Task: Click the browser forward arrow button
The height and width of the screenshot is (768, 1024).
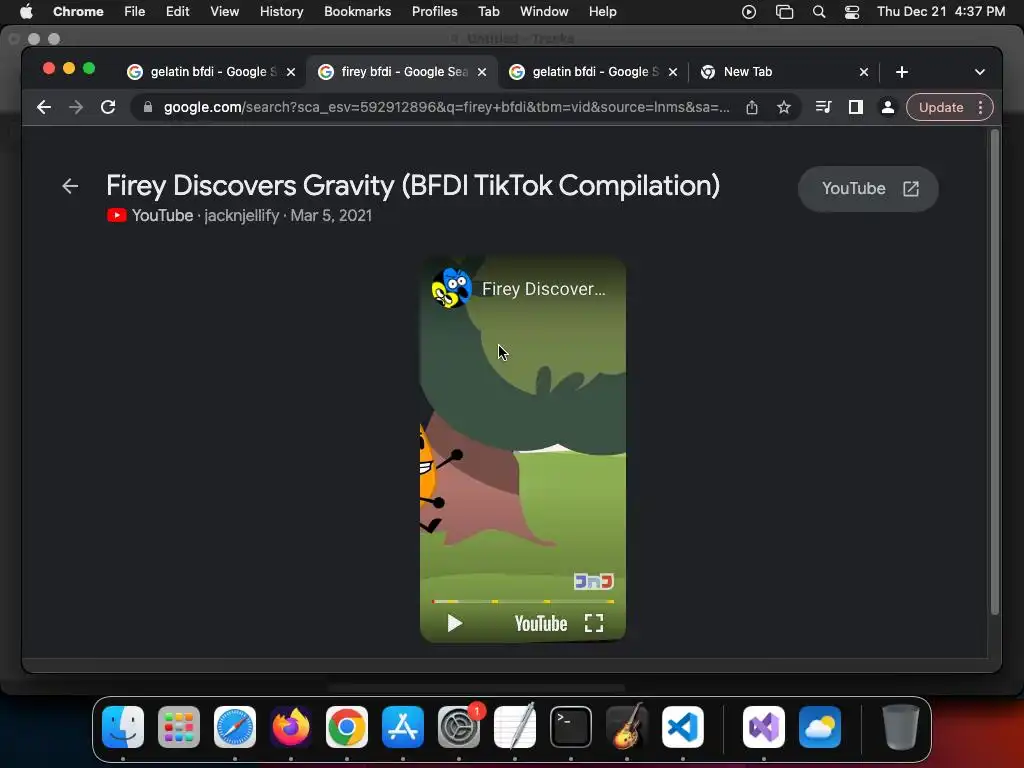Action: click(76, 107)
